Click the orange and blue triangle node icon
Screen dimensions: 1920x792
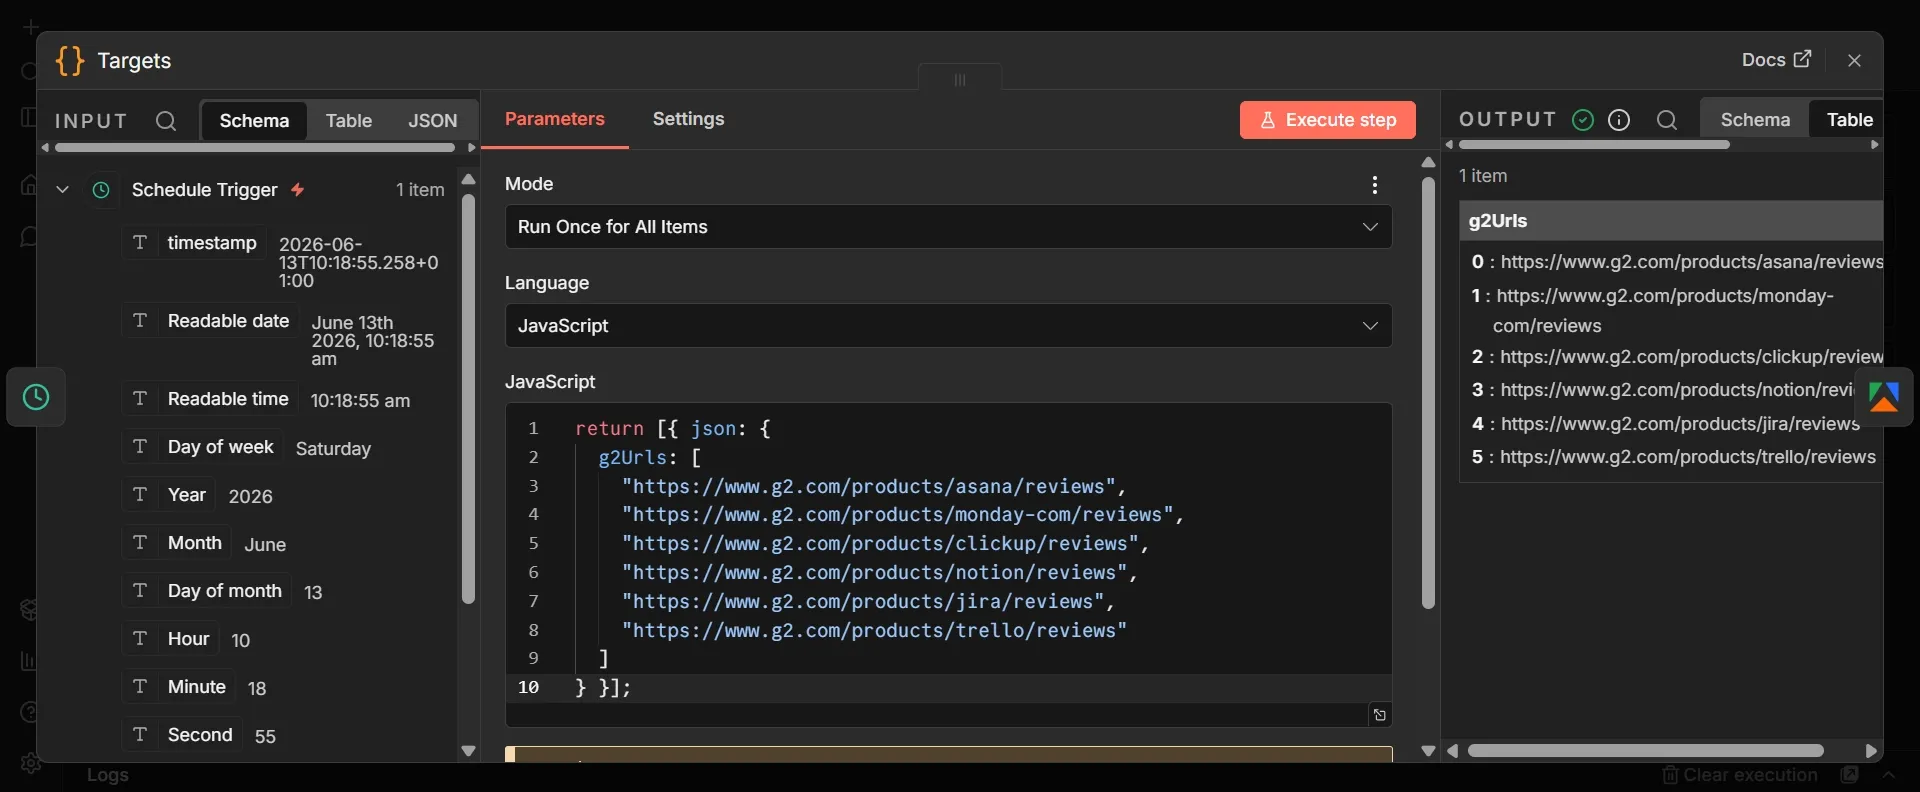tap(1884, 397)
